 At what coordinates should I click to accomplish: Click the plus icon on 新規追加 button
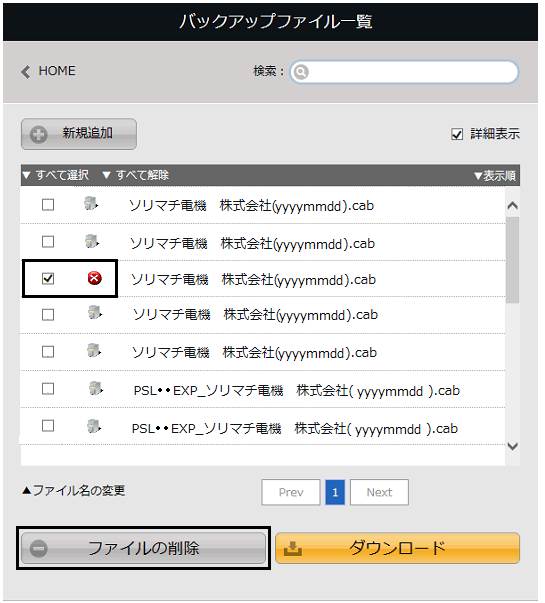[x=39, y=134]
